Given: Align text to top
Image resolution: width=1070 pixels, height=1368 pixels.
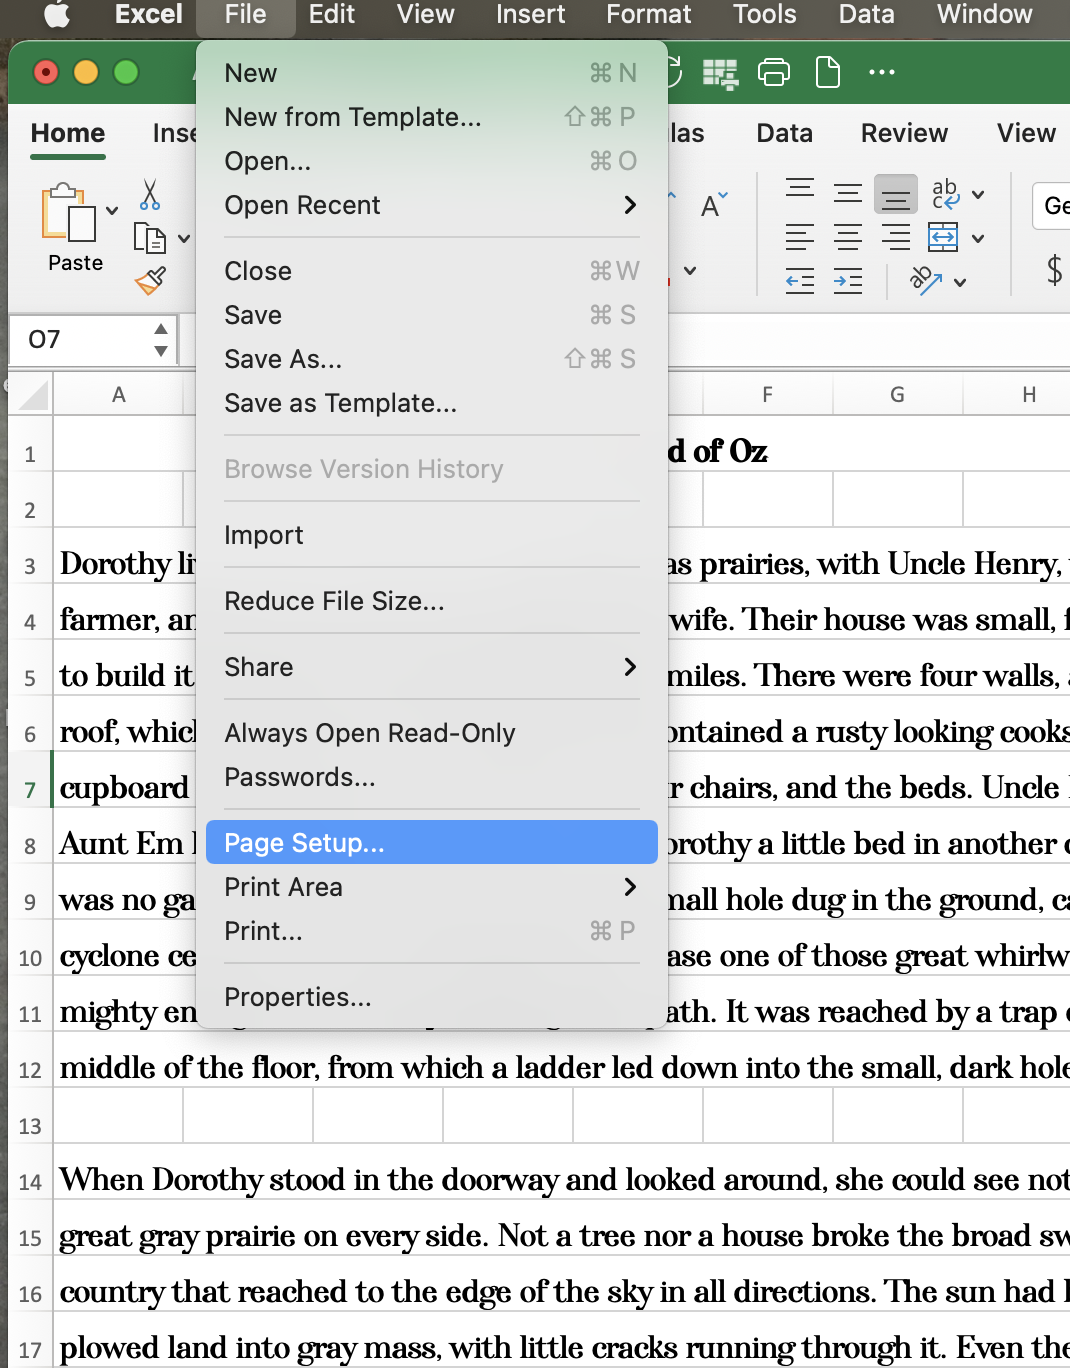Looking at the screenshot, I should (x=800, y=190).
